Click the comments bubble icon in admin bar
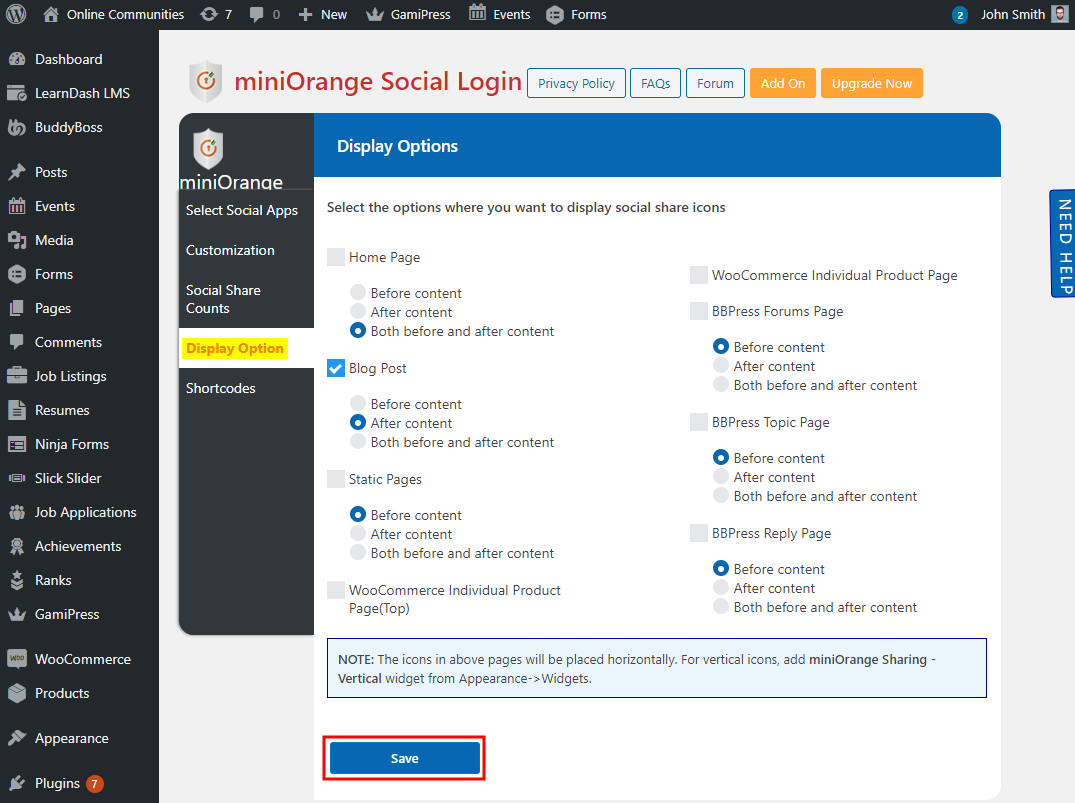This screenshot has height=803, width=1075. [x=262, y=14]
